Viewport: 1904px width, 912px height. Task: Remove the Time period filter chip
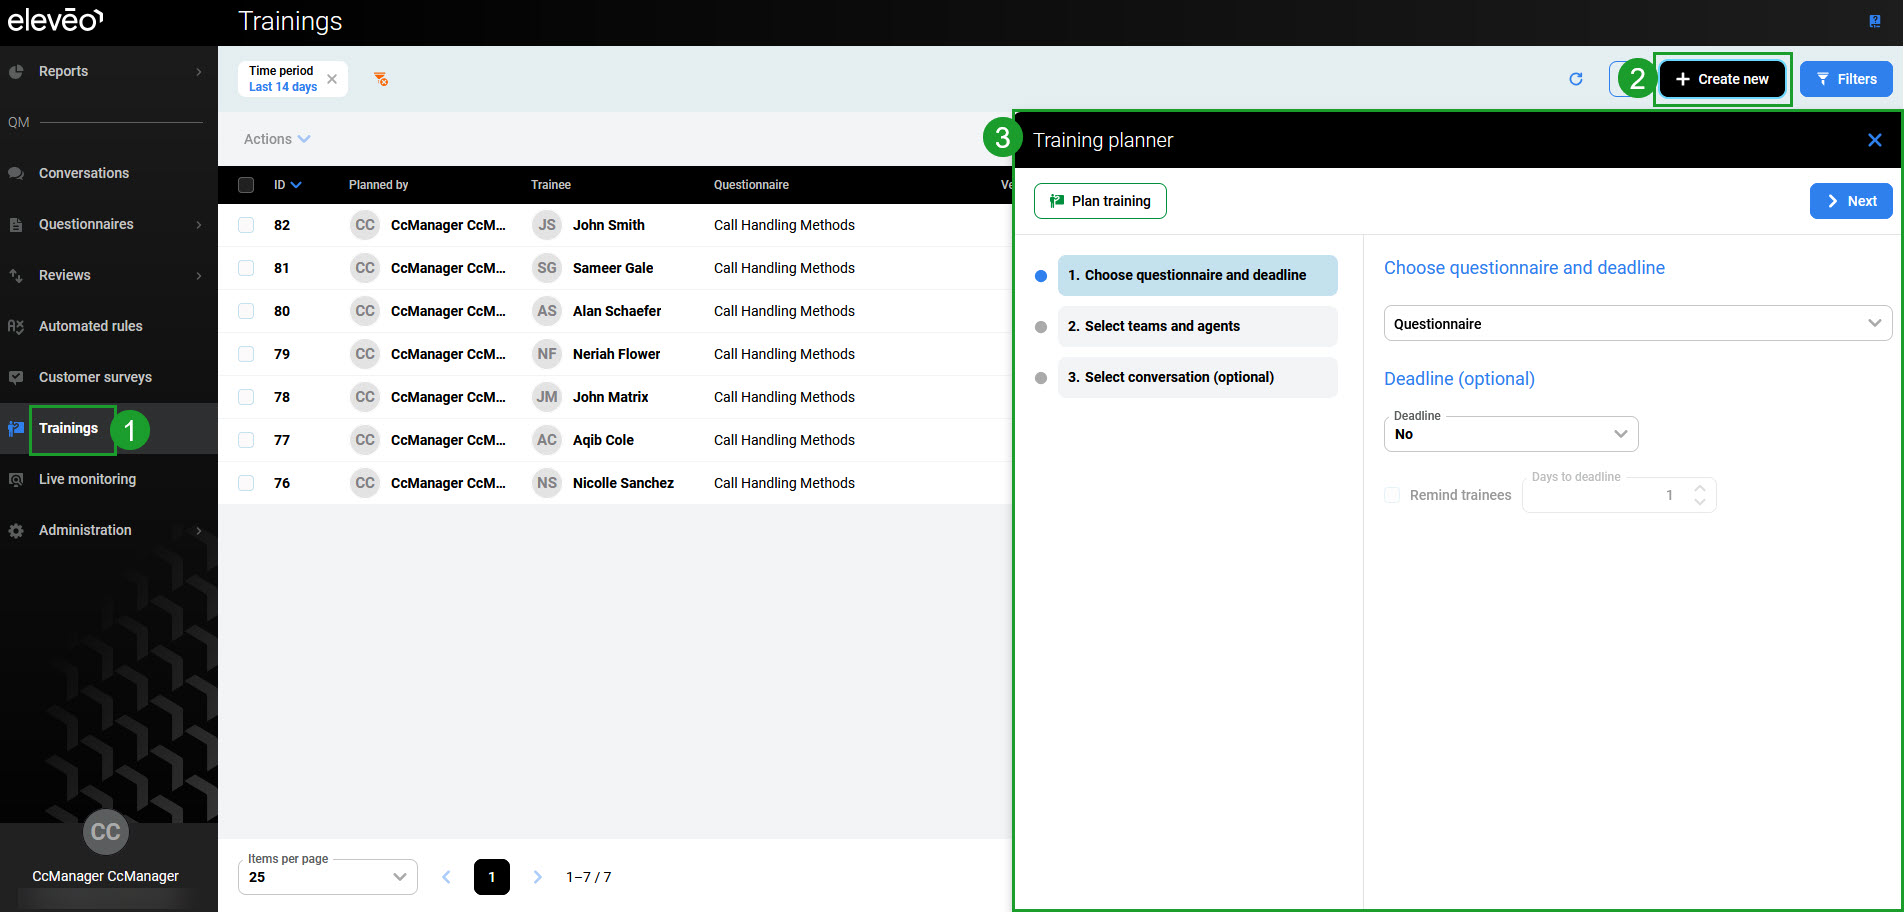[332, 79]
